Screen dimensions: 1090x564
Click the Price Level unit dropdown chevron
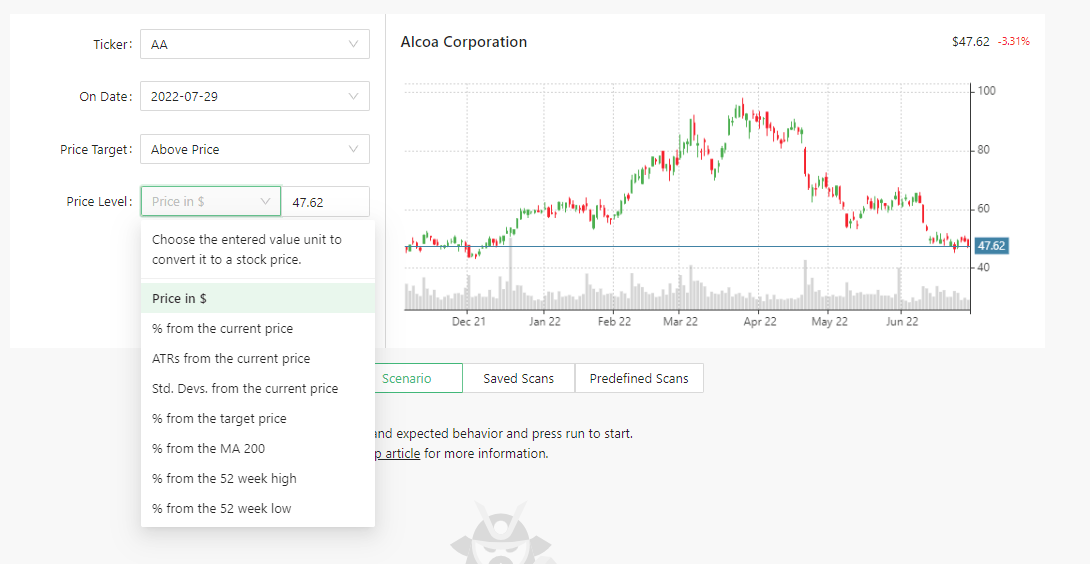[x=265, y=202]
